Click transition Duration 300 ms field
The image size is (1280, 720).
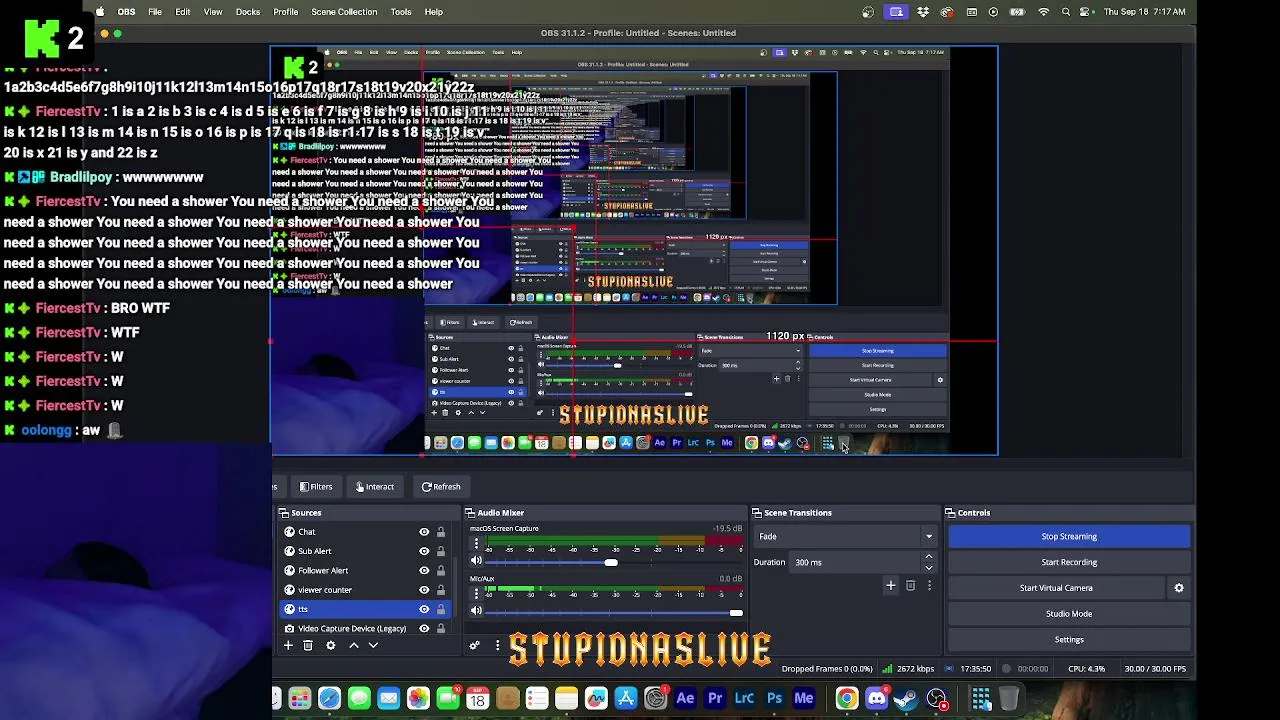(x=856, y=562)
